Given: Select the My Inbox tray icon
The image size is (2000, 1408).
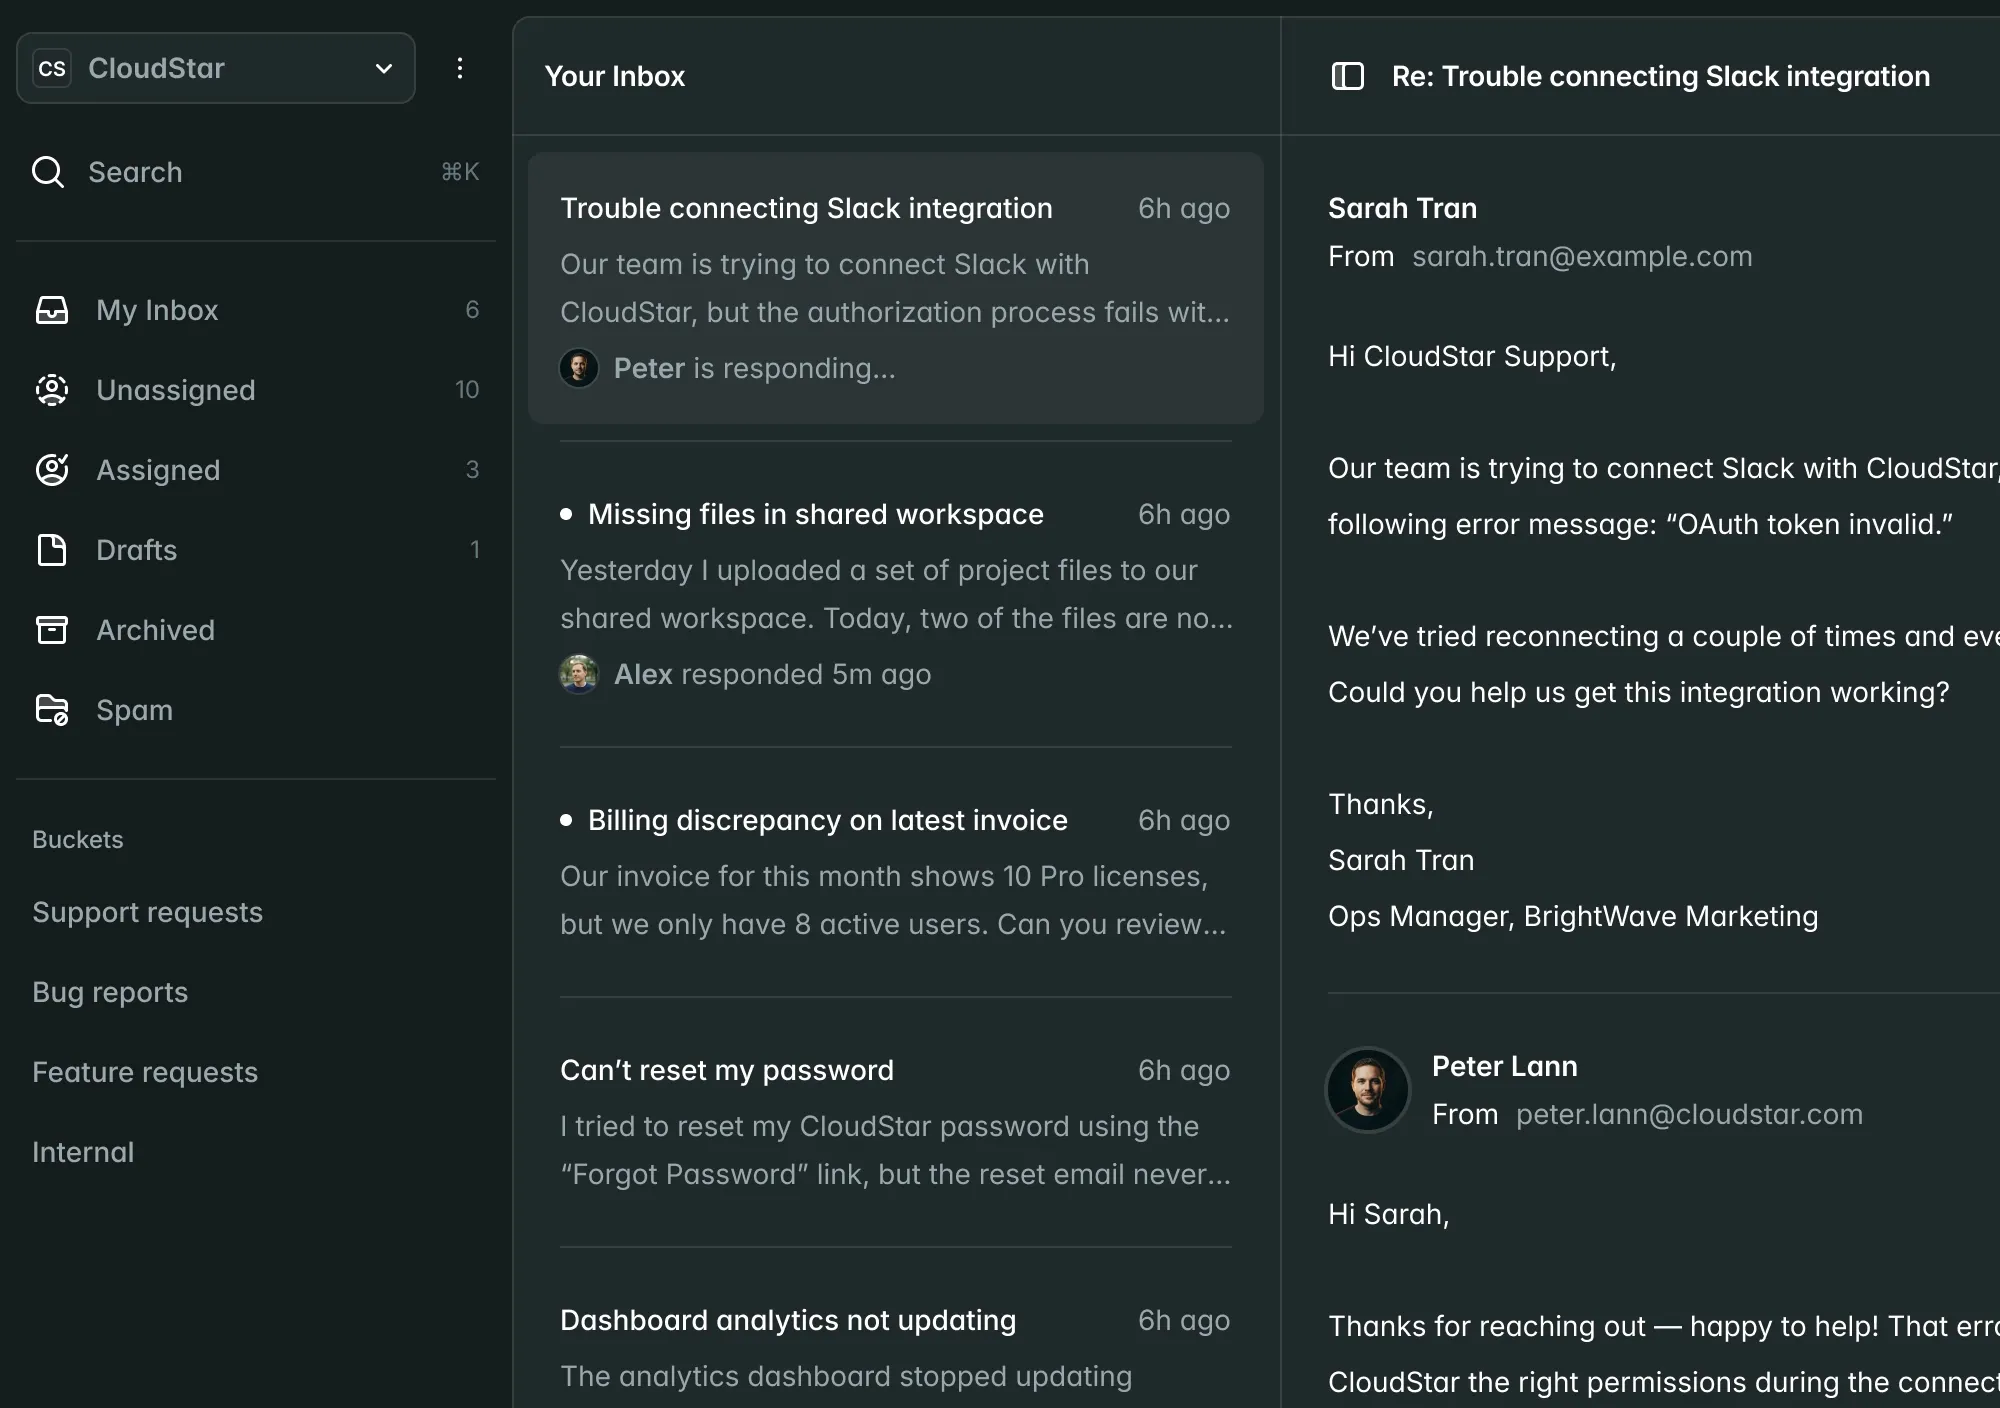Looking at the screenshot, I should tap(52, 310).
